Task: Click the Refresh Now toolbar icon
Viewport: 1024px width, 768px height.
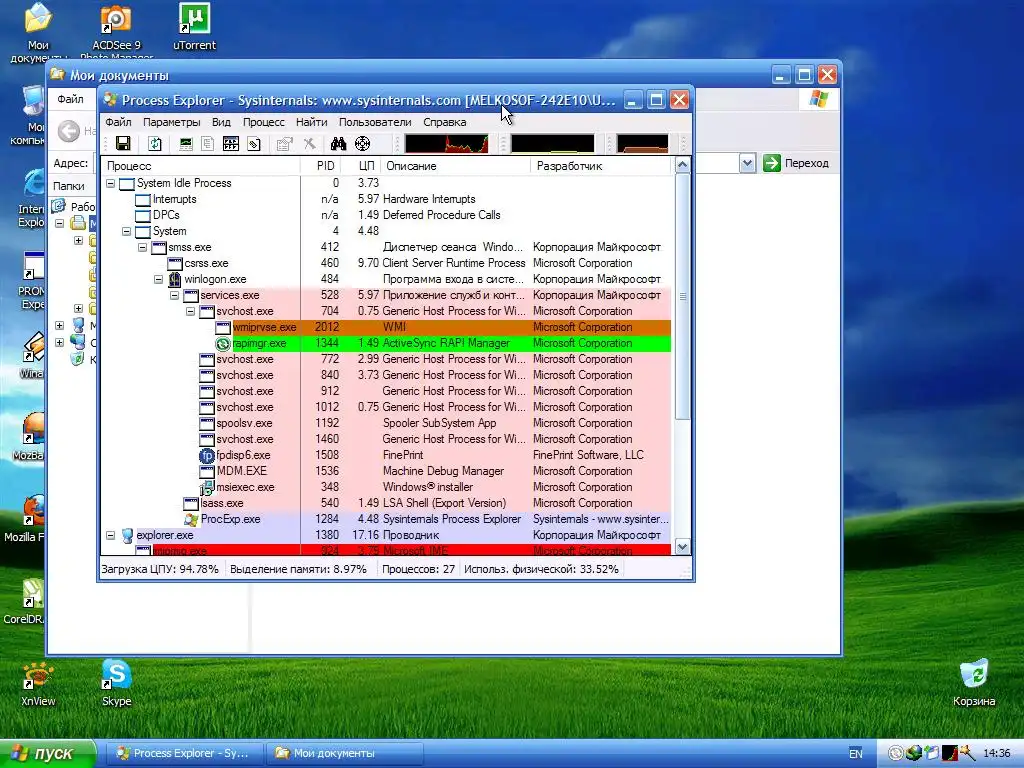Action: [x=155, y=144]
